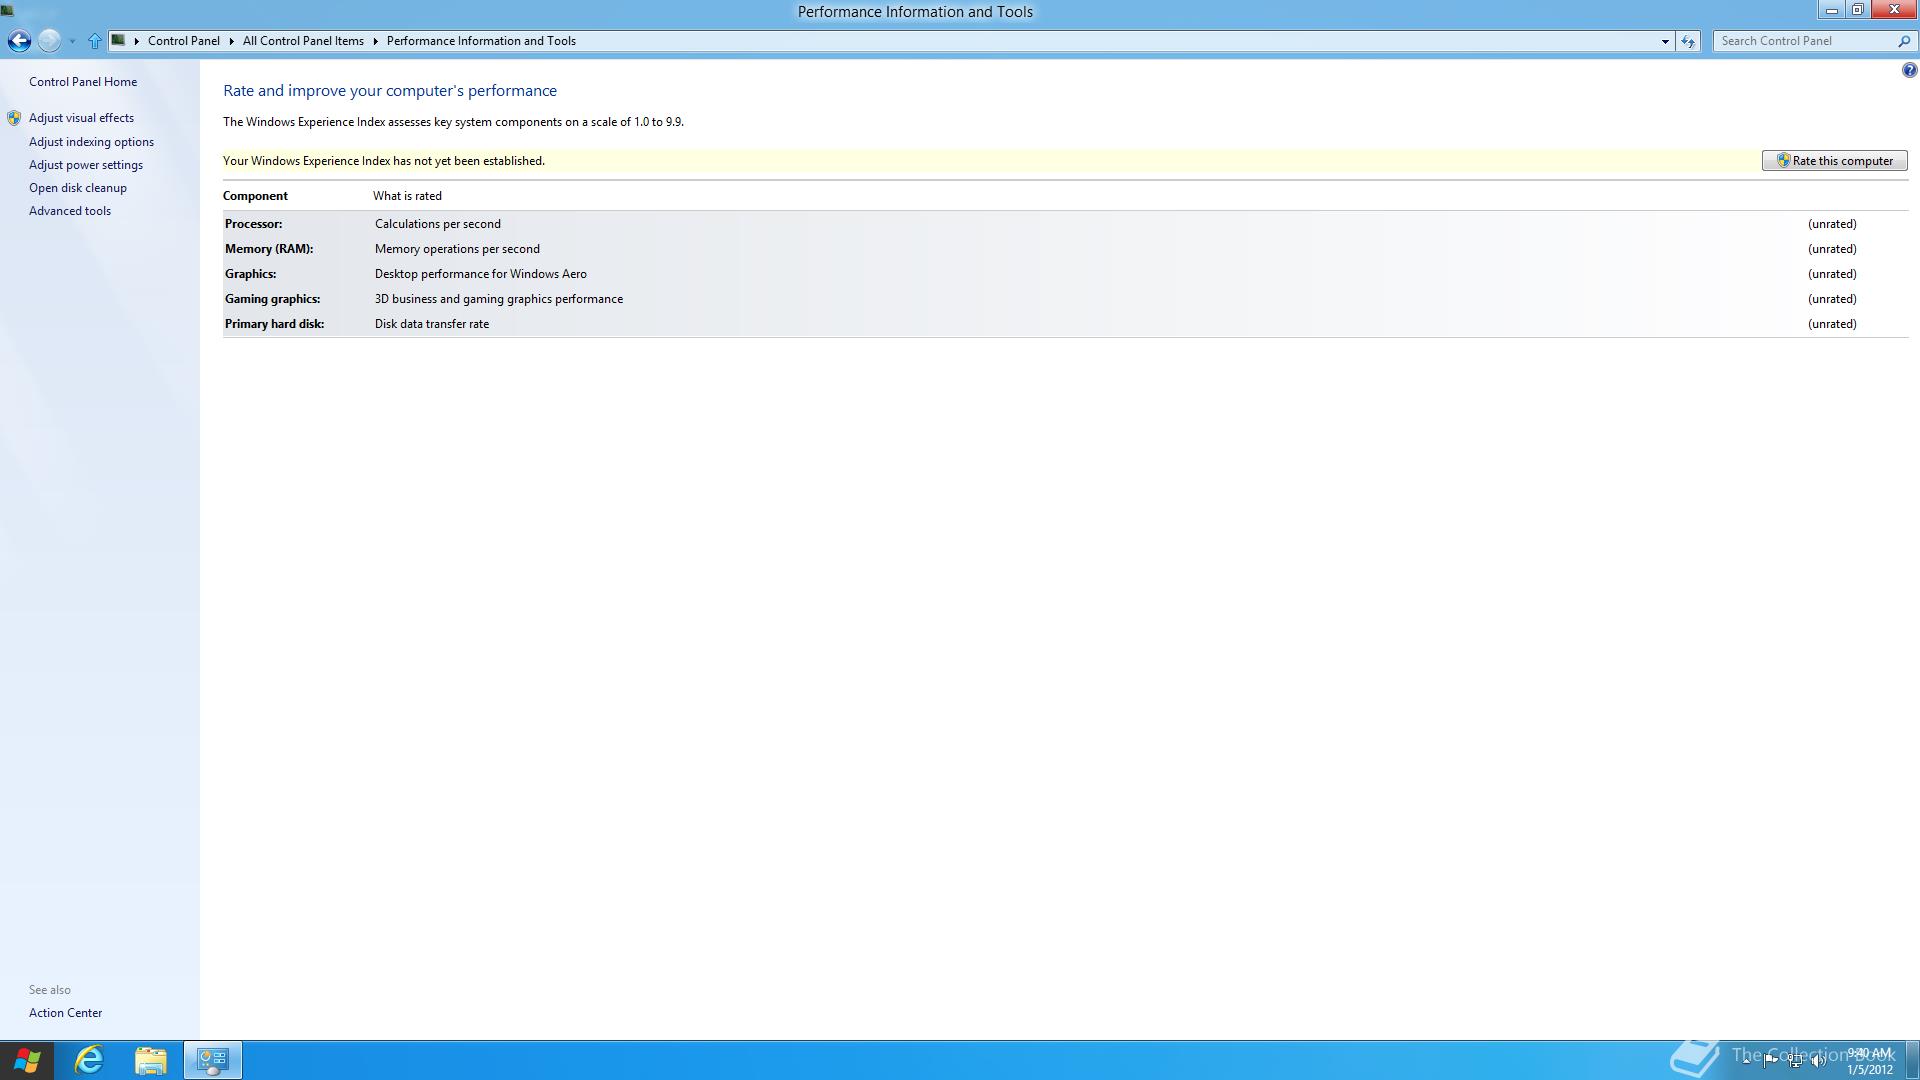Click 'Desktop performance for Windows Aero' text
1920x1080 pixels.
pyautogui.click(x=481, y=274)
